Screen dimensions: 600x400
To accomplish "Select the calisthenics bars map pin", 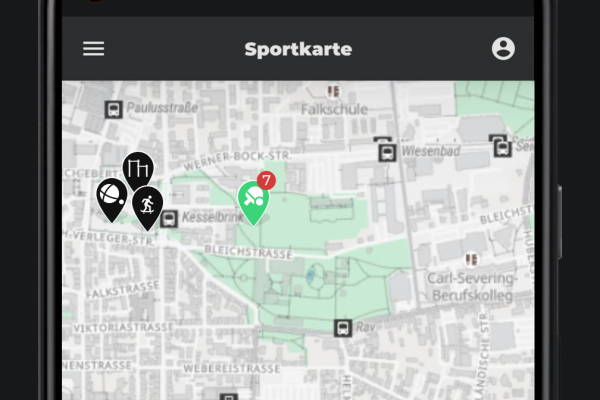I will [x=138, y=171].
